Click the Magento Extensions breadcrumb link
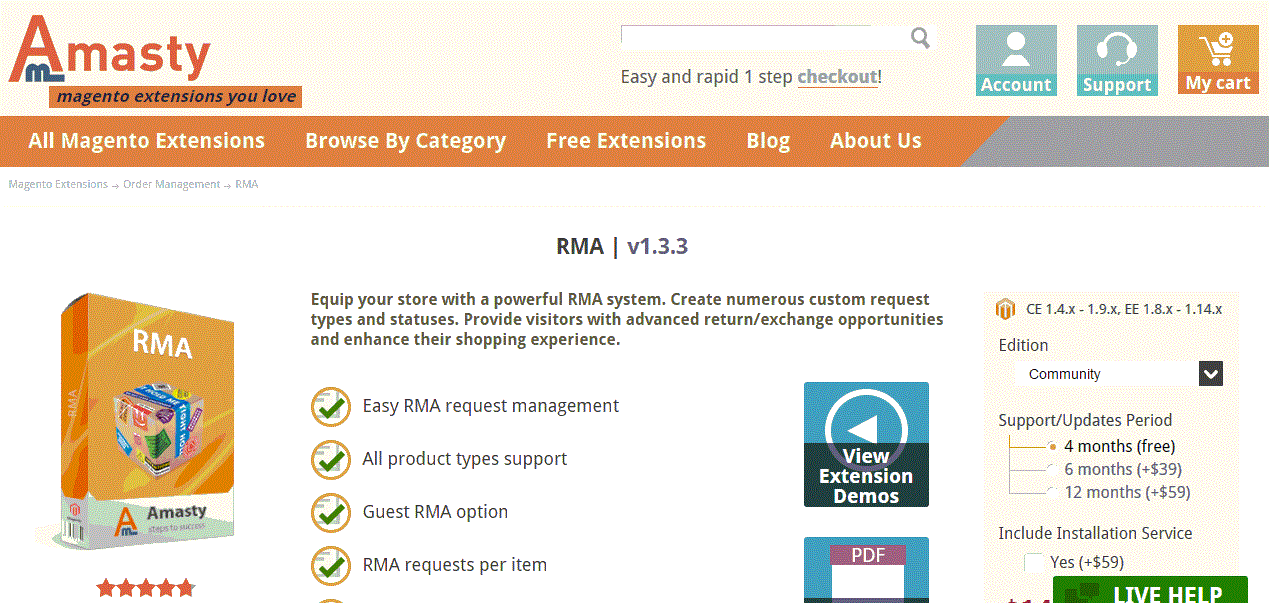This screenshot has height=603, width=1269. pos(58,184)
